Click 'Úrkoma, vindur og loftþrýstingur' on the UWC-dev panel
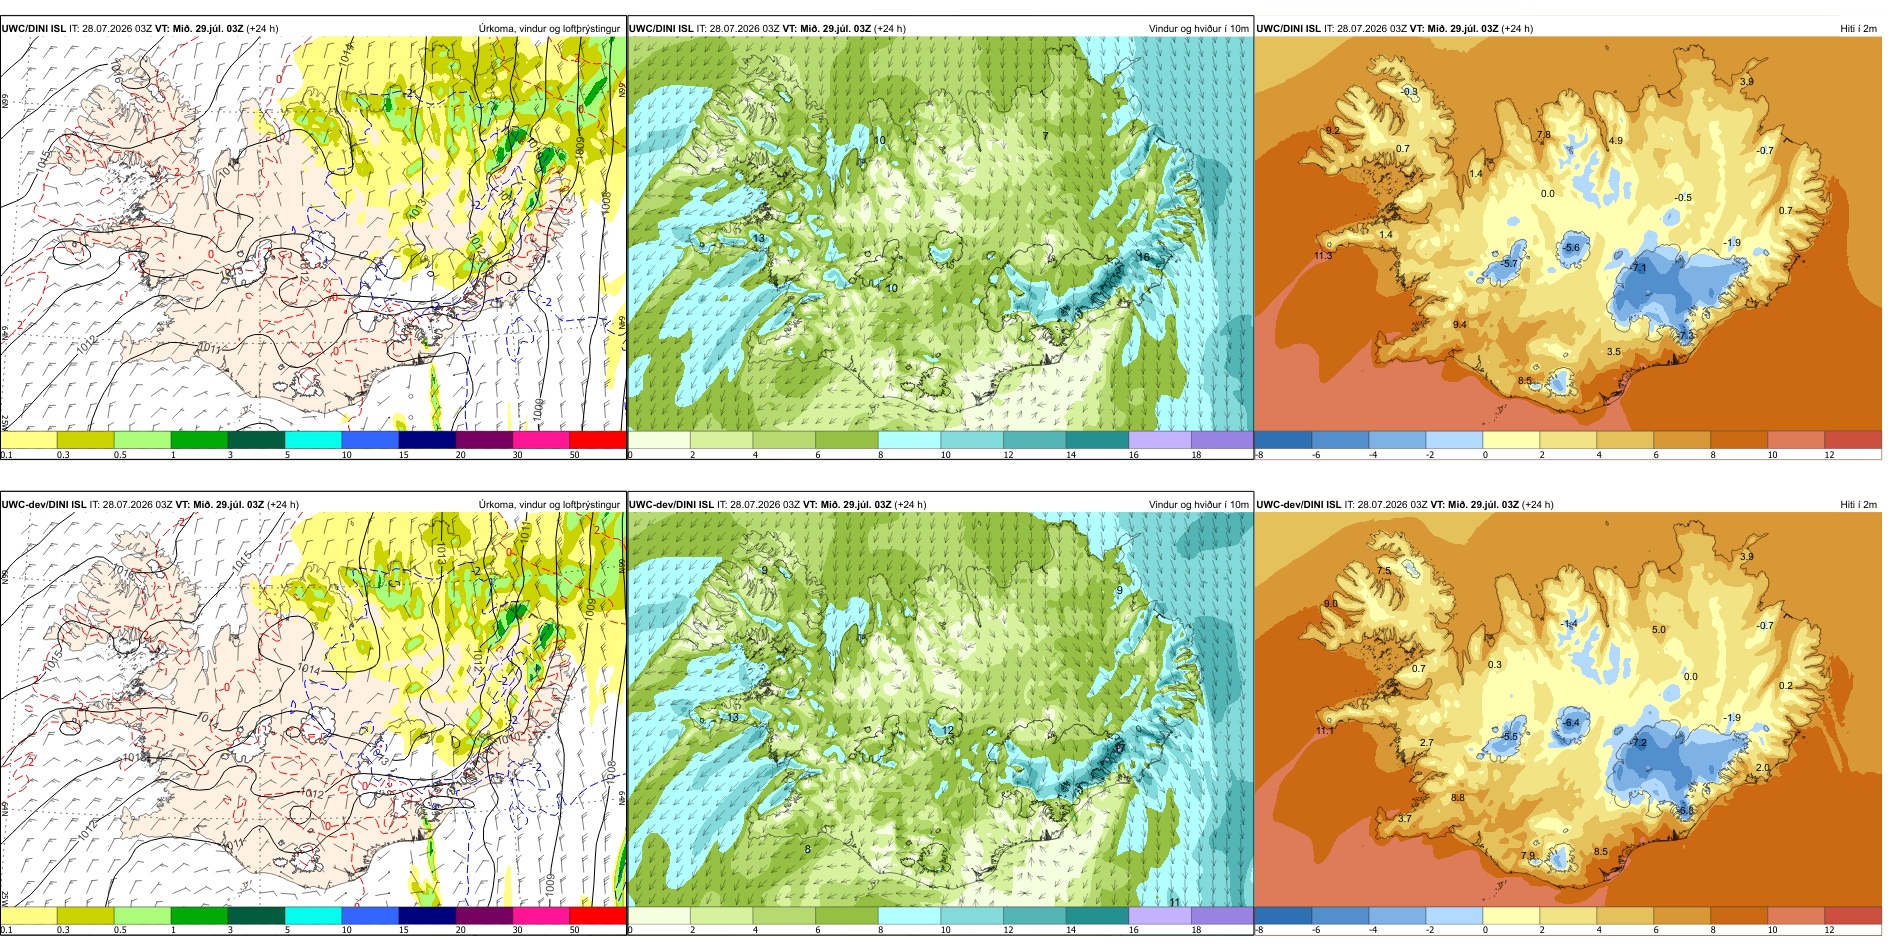 click(549, 505)
